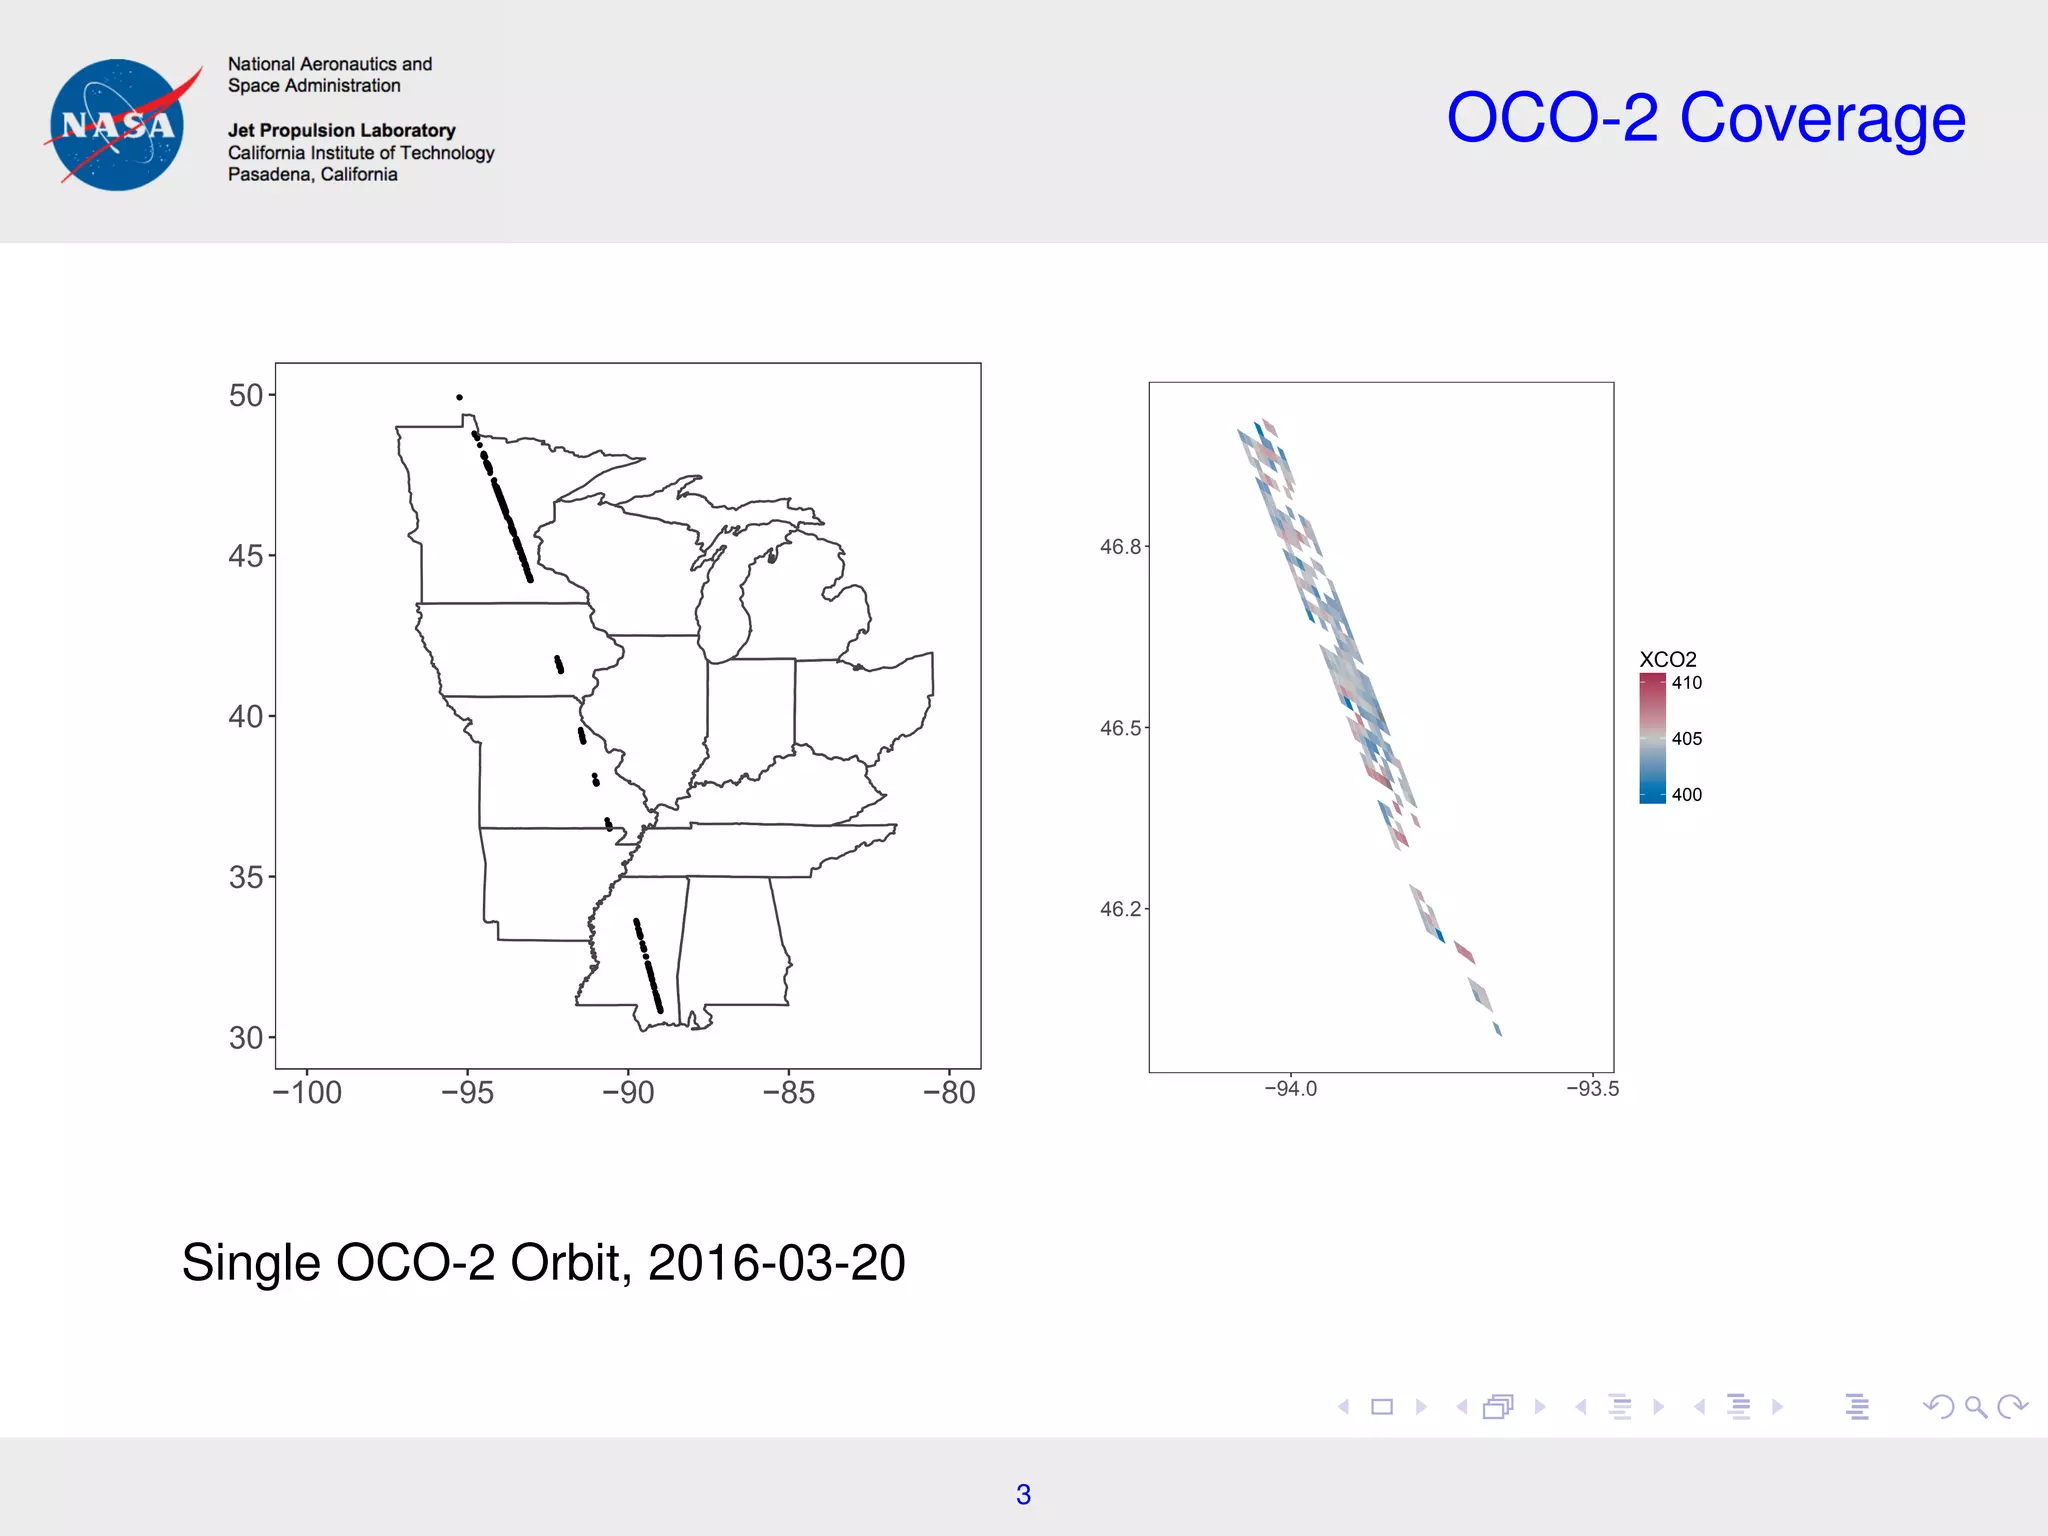Click the magnifier search icon
The width and height of the screenshot is (2048, 1536).
[x=1976, y=1408]
